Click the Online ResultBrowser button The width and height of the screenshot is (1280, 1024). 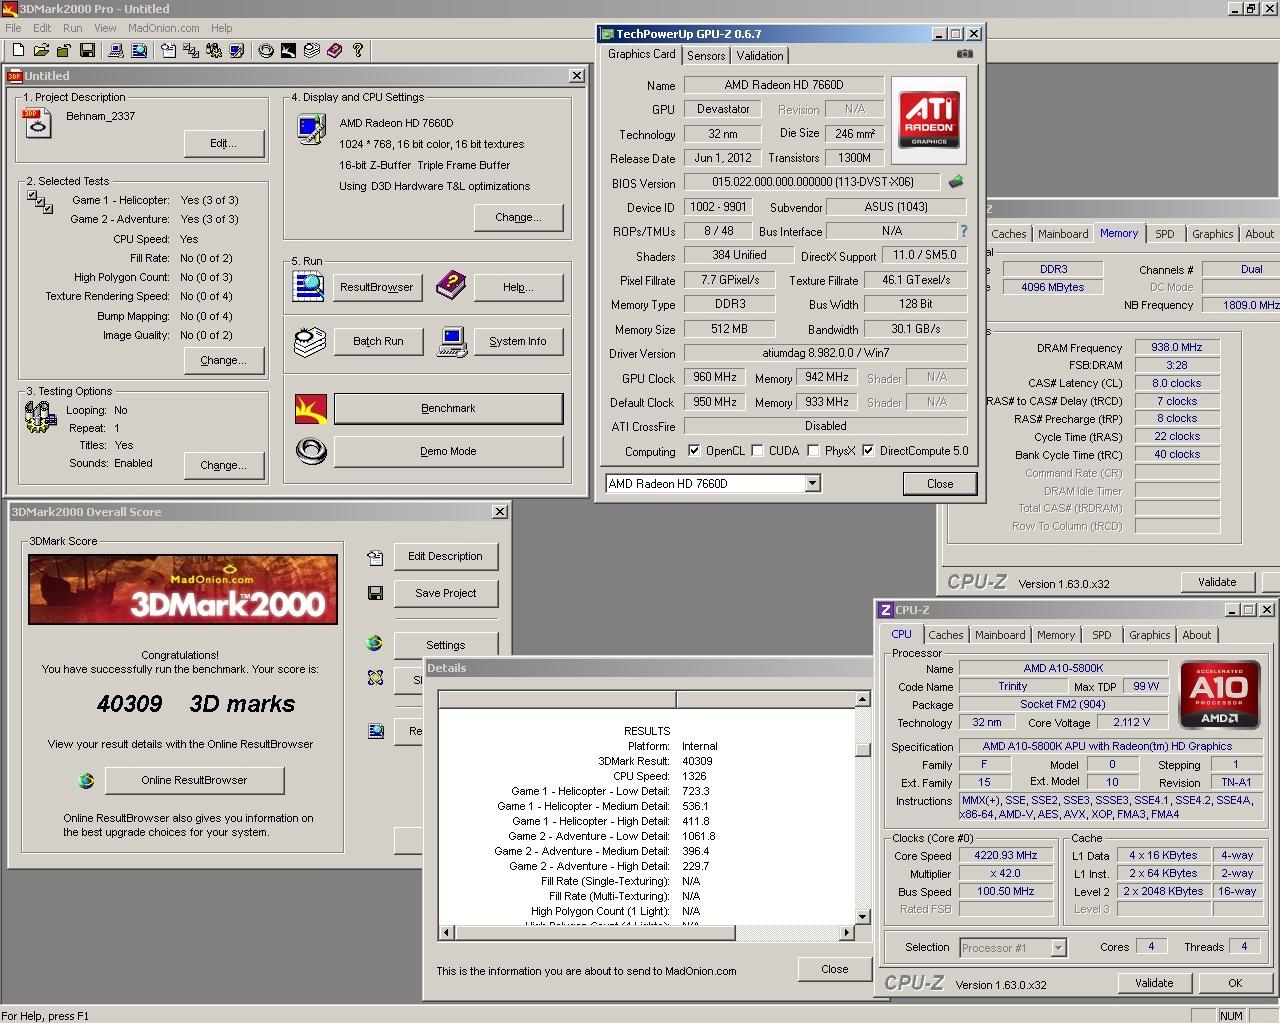pyautogui.click(x=194, y=780)
